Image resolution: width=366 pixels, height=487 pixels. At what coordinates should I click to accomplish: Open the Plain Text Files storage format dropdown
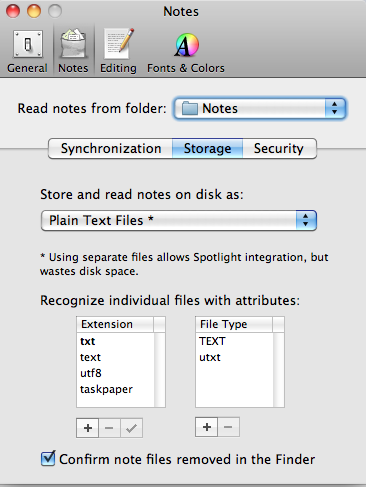point(179,220)
